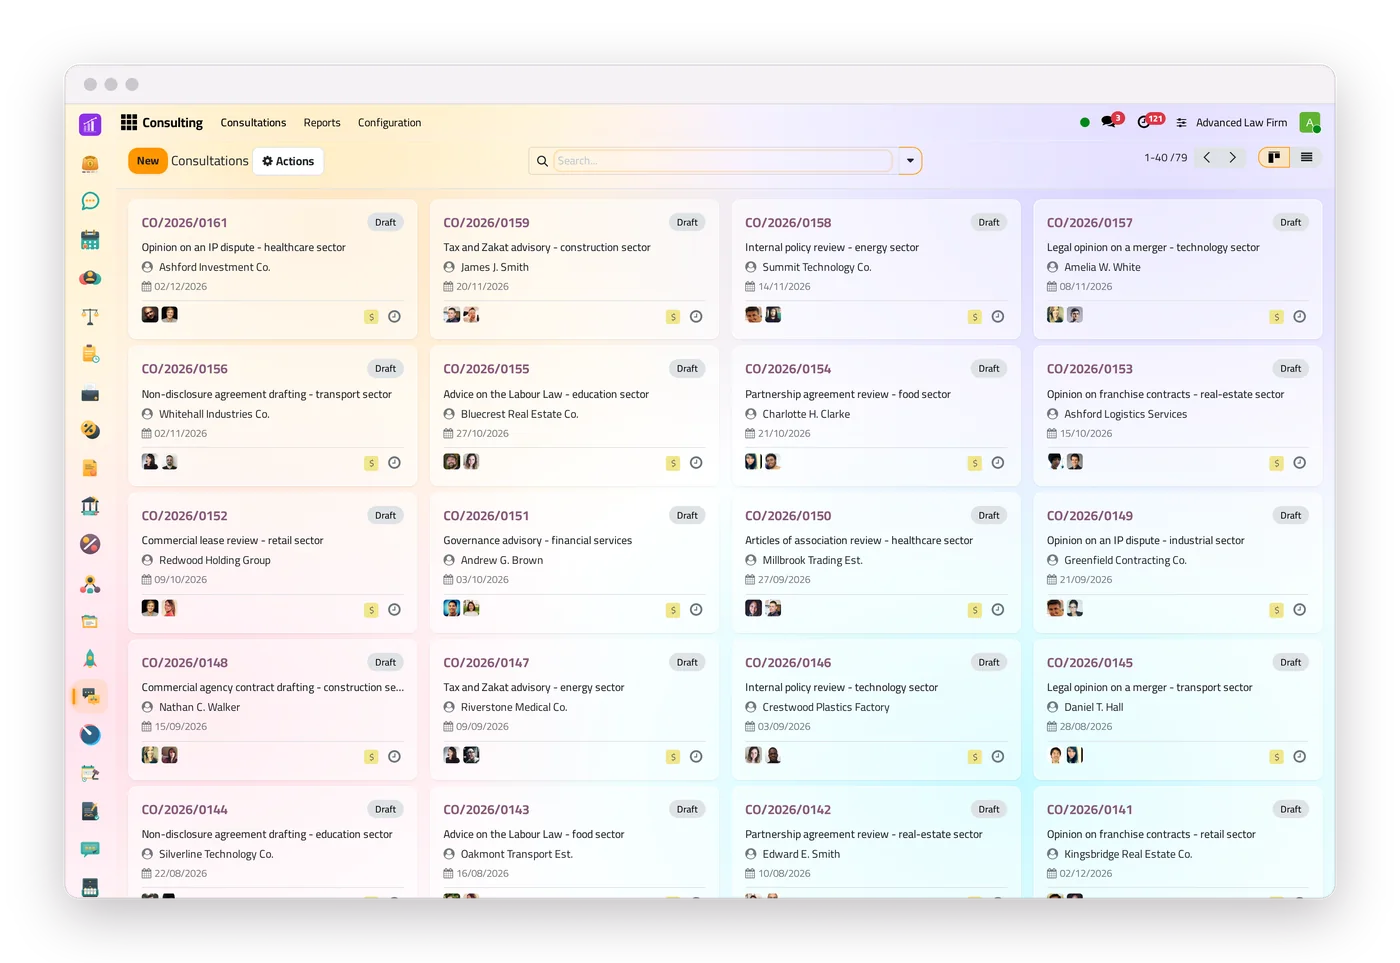Open the chat messages icon with badge 3

pyautogui.click(x=1110, y=122)
